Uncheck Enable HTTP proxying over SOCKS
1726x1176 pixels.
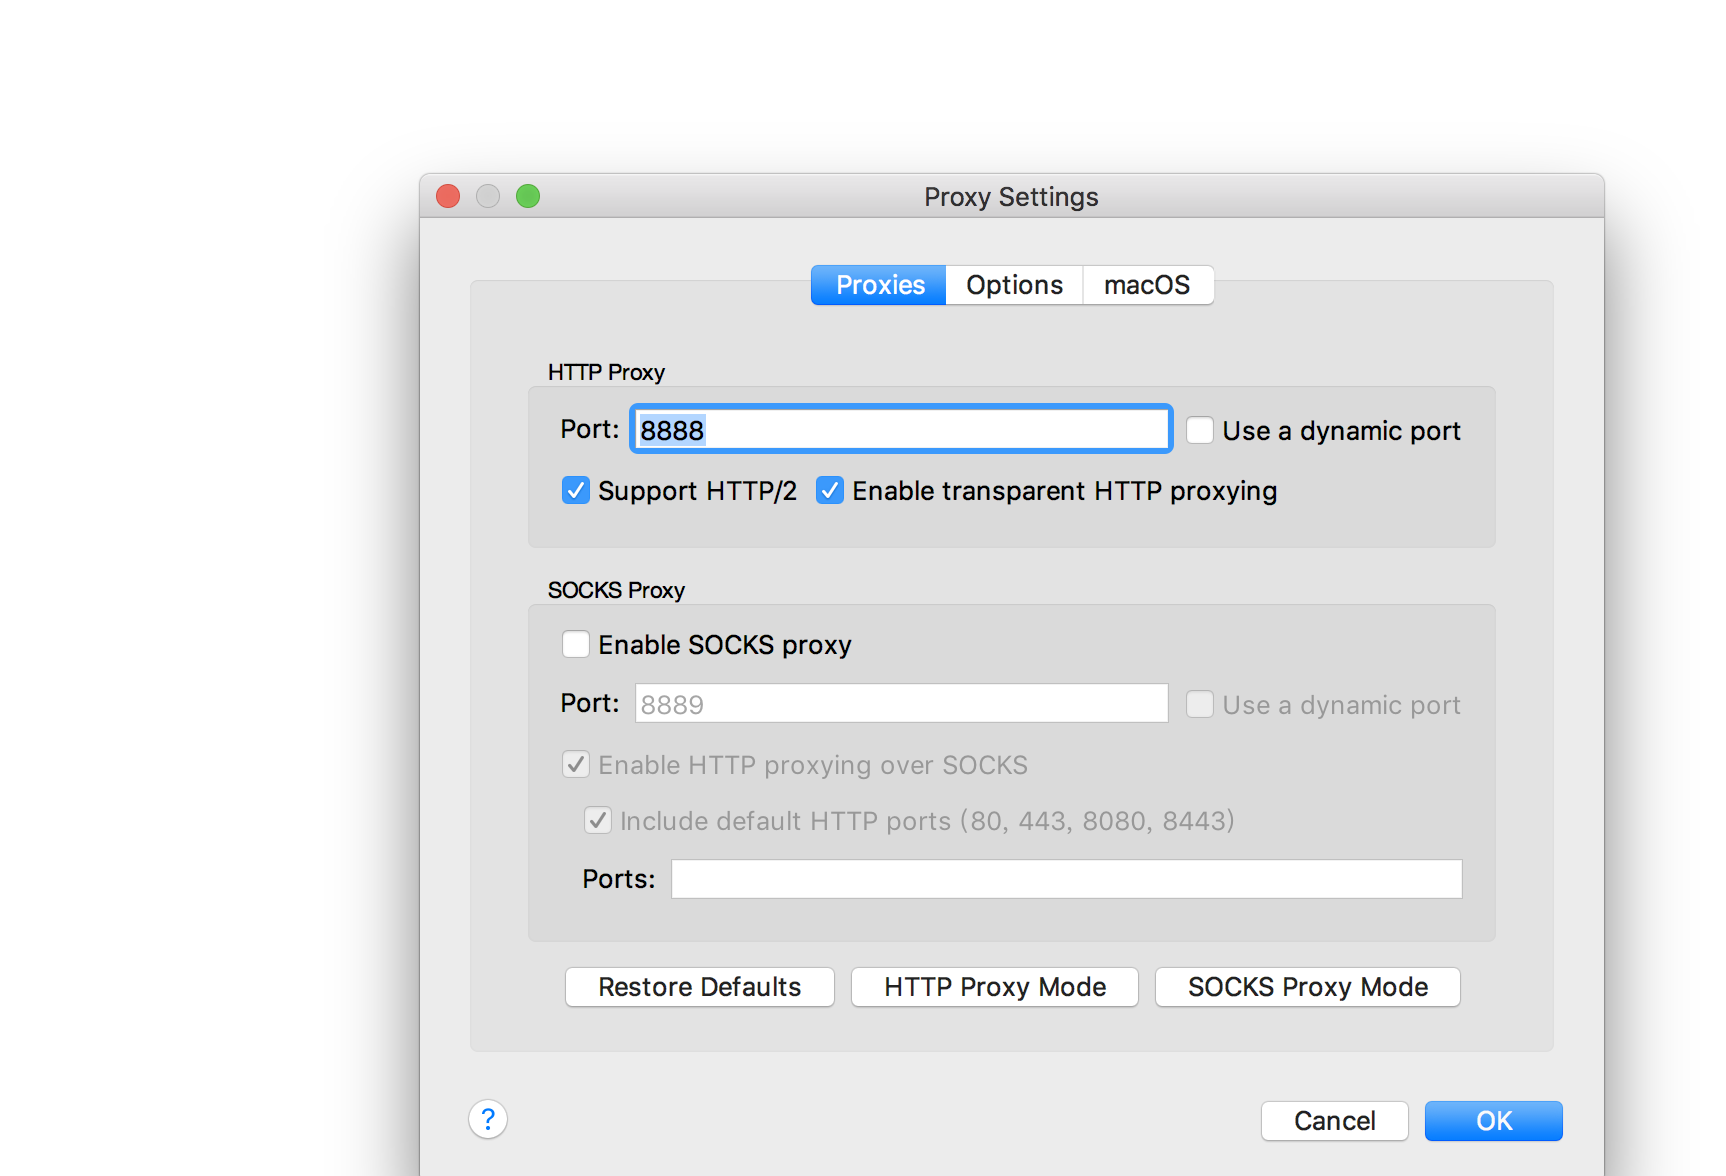tap(576, 764)
